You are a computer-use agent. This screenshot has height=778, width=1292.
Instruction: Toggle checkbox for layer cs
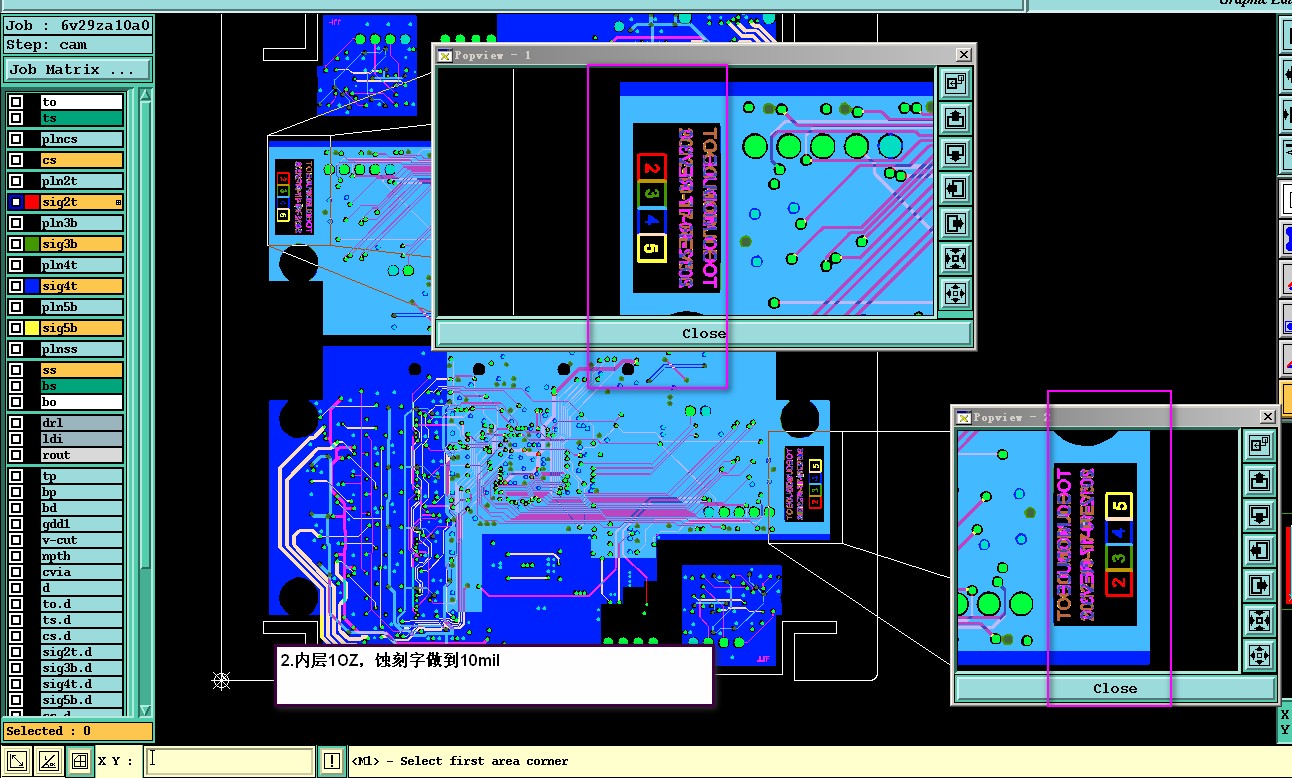tap(16, 160)
